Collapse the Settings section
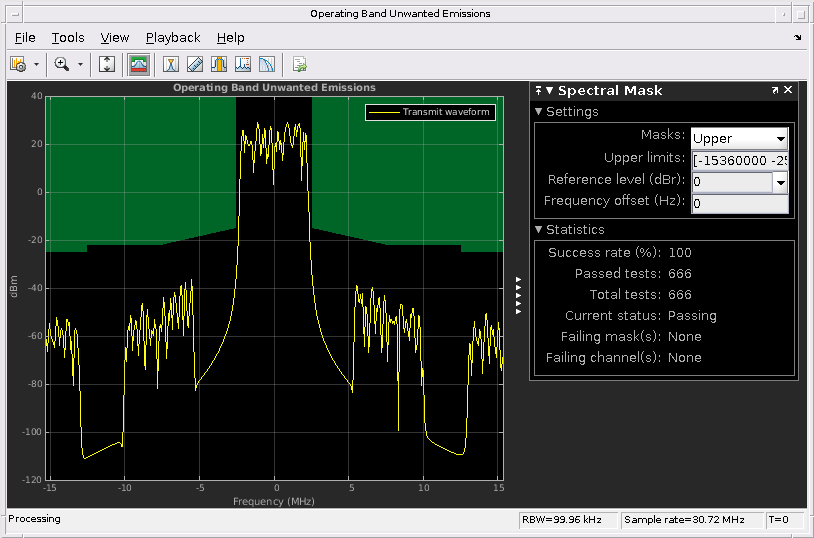This screenshot has width=814, height=538. click(540, 112)
